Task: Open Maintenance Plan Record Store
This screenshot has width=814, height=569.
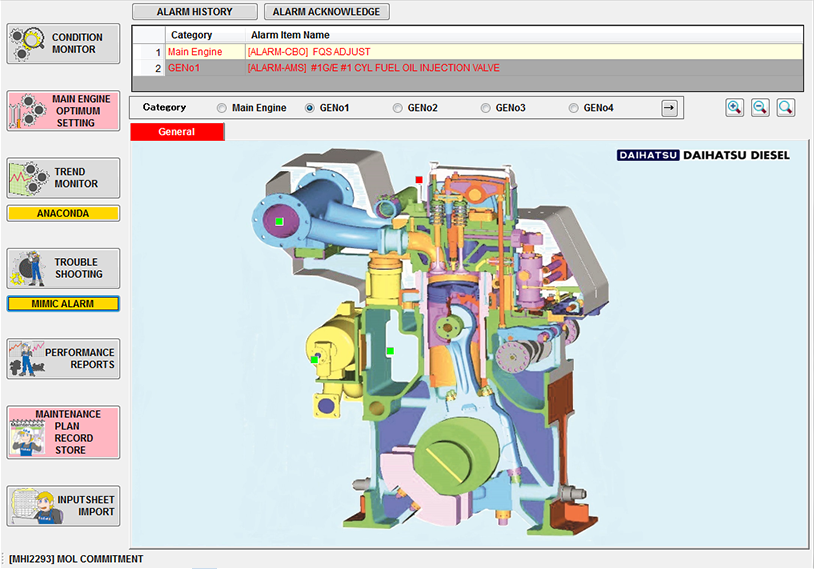Action: 63,432
